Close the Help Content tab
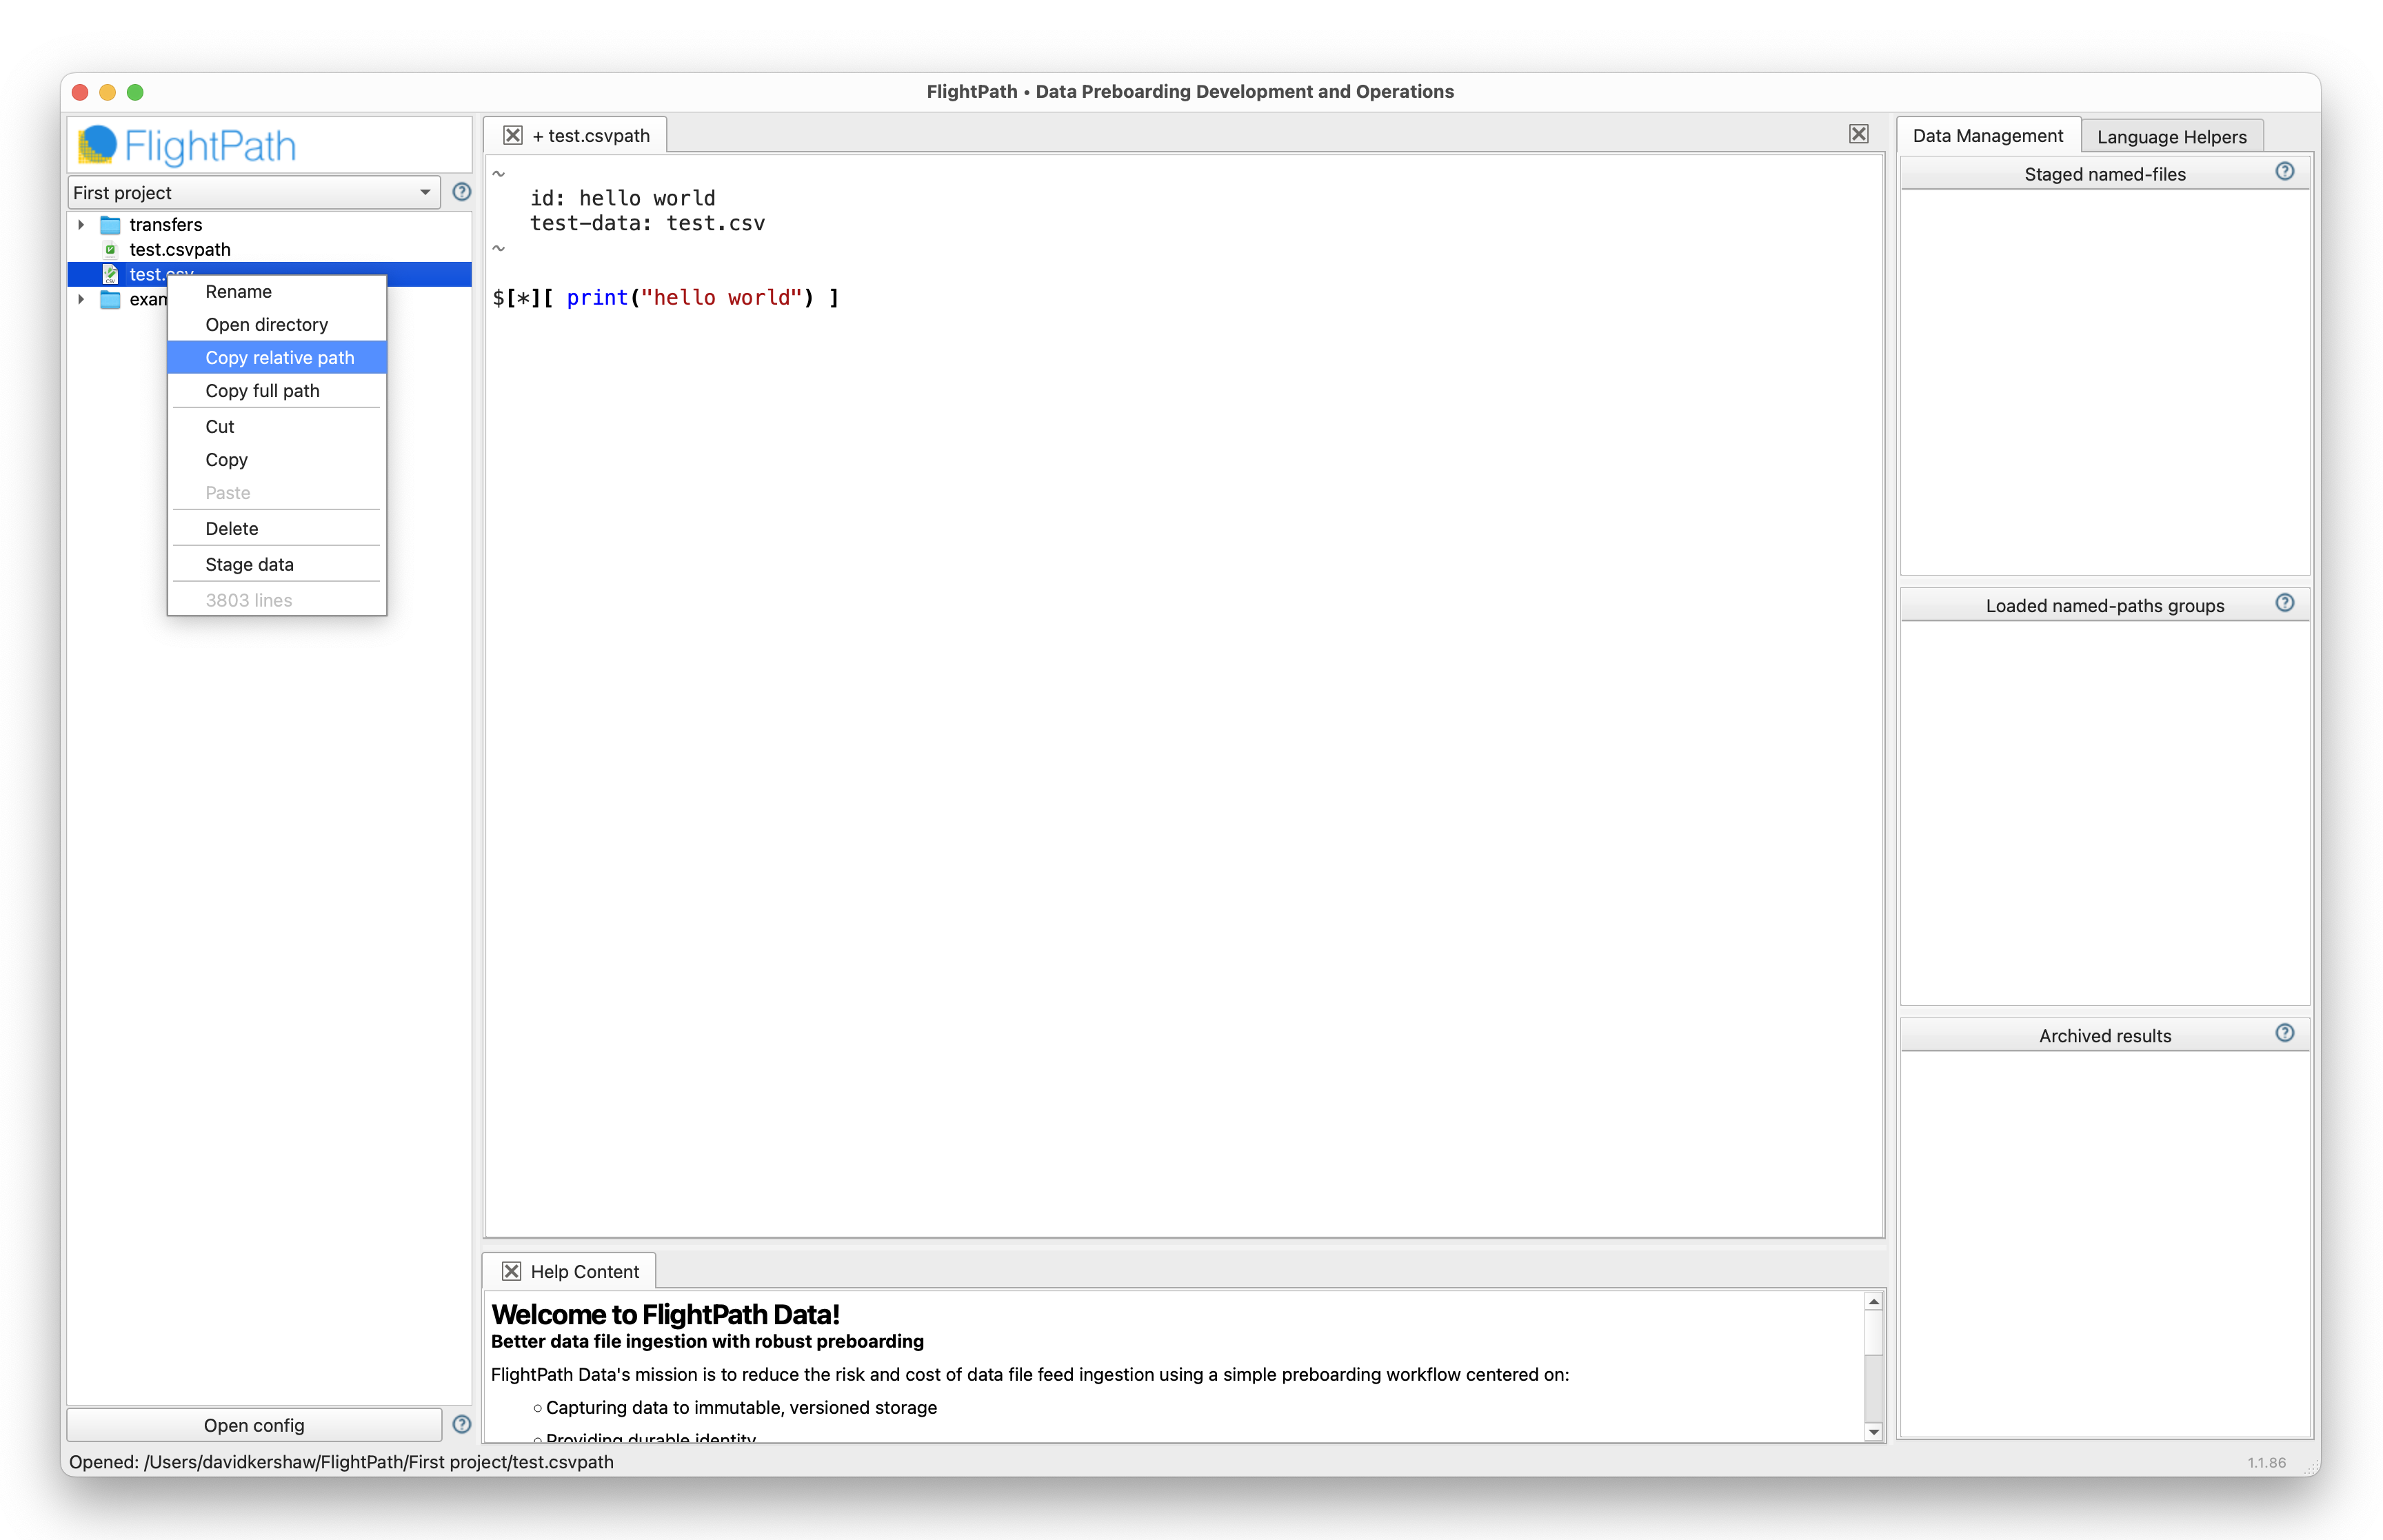The height and width of the screenshot is (1540, 2383). click(511, 1271)
